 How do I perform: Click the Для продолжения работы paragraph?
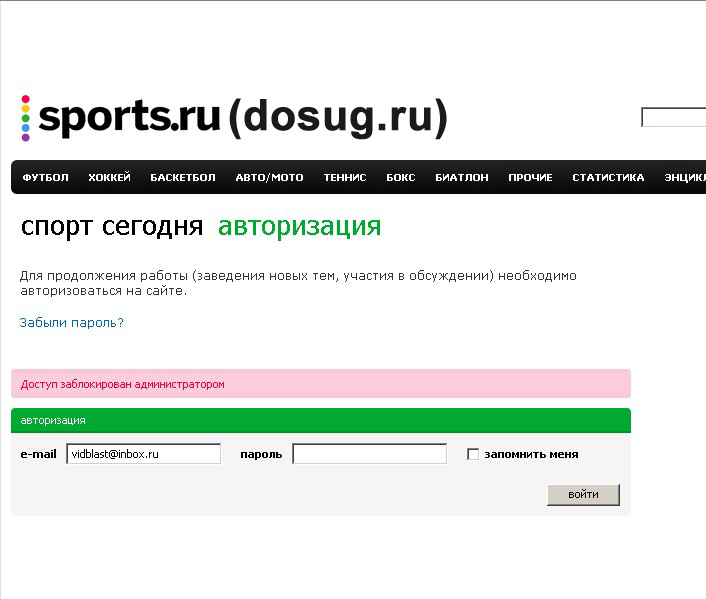coord(298,283)
